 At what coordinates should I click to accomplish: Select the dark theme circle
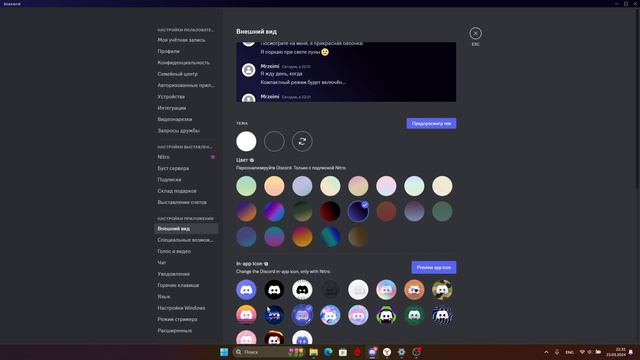[x=274, y=141]
